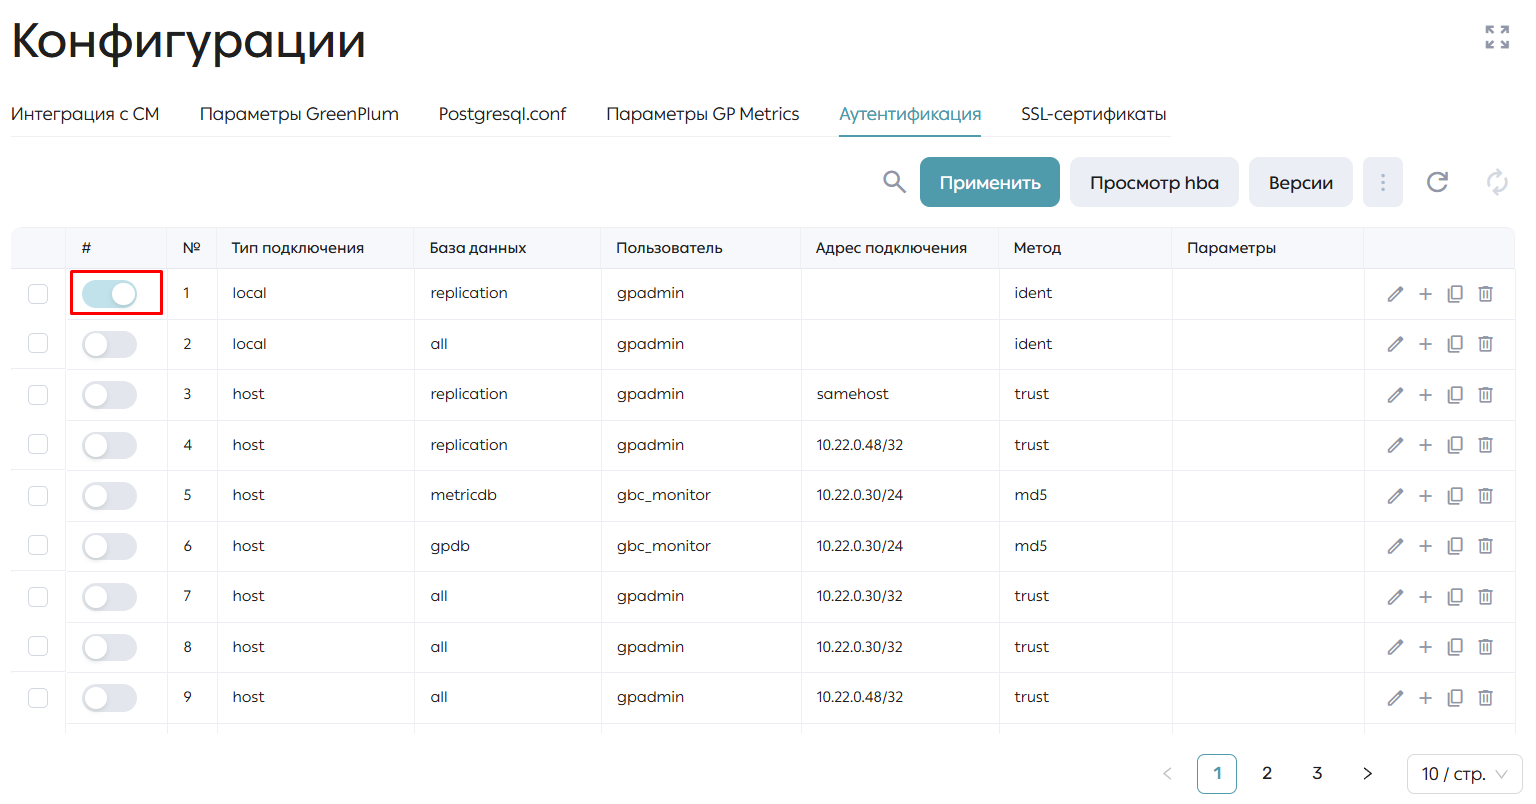The image size is (1536, 804).
Task: Copy row 5 using the duplicate icon
Action: pyautogui.click(x=1455, y=496)
